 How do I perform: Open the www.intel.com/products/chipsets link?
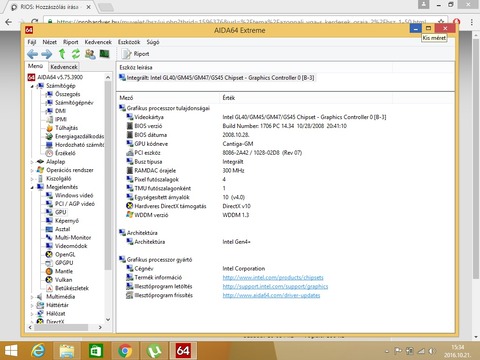point(273,277)
